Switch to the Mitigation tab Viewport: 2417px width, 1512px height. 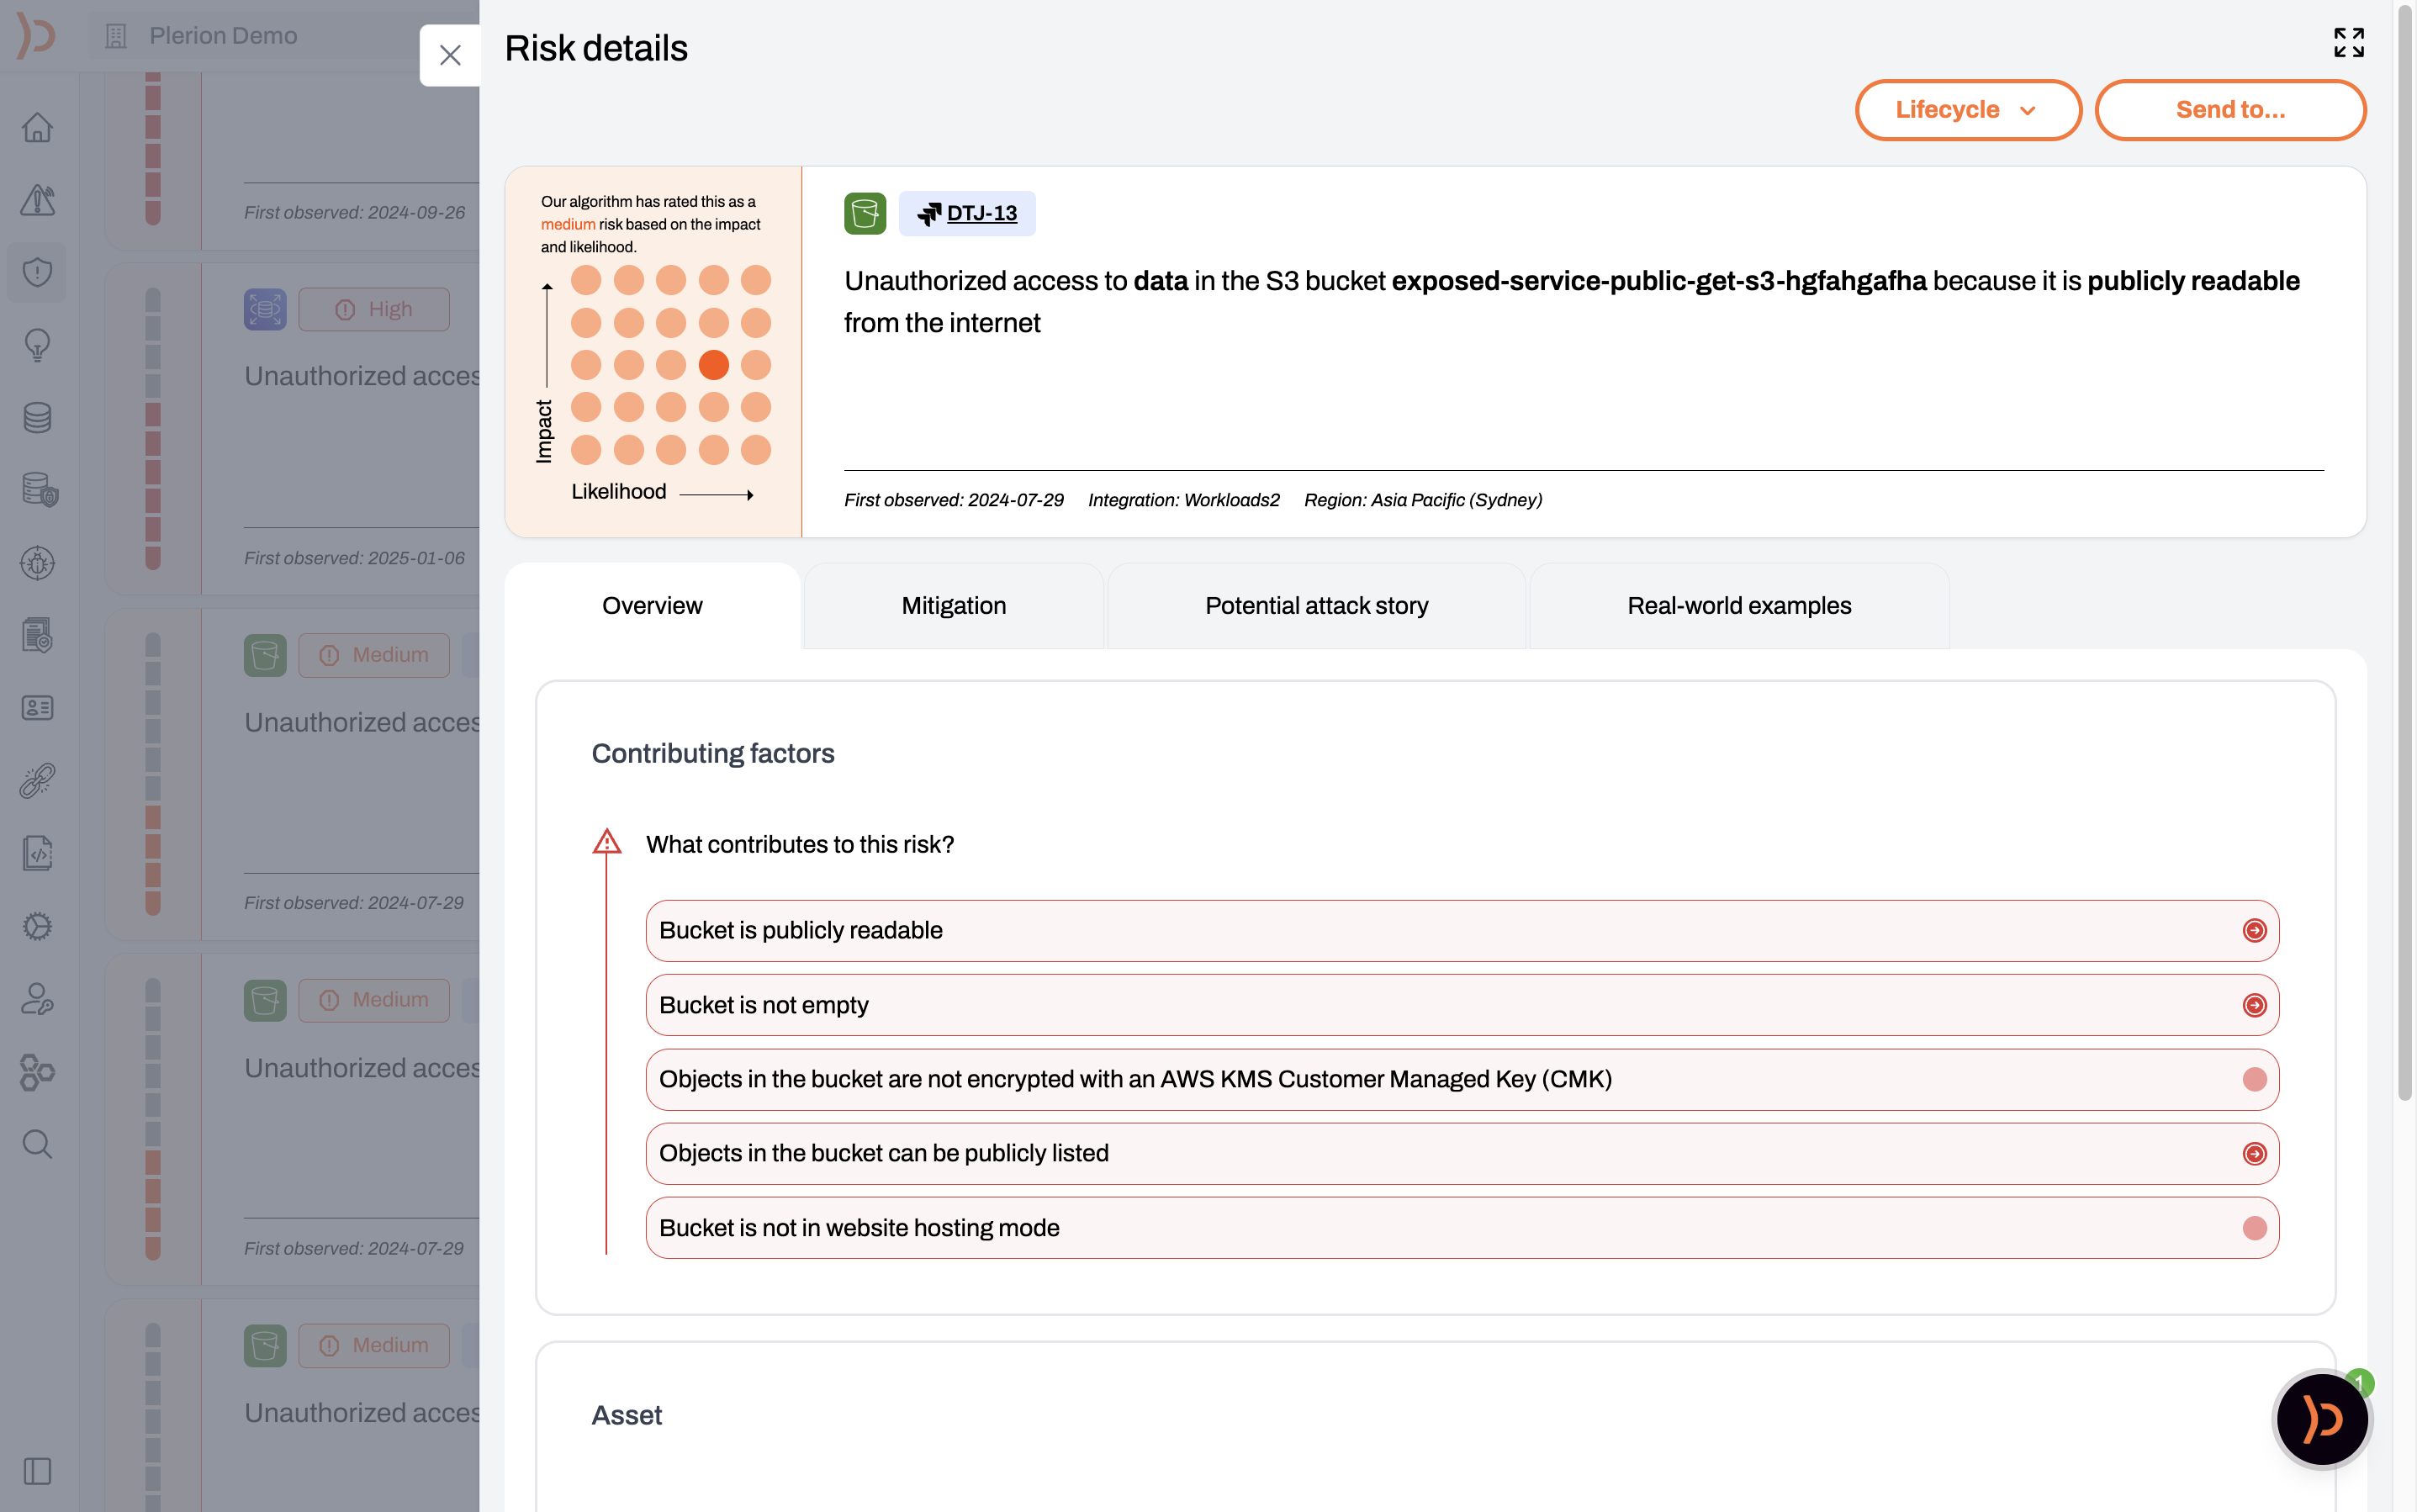pos(953,606)
